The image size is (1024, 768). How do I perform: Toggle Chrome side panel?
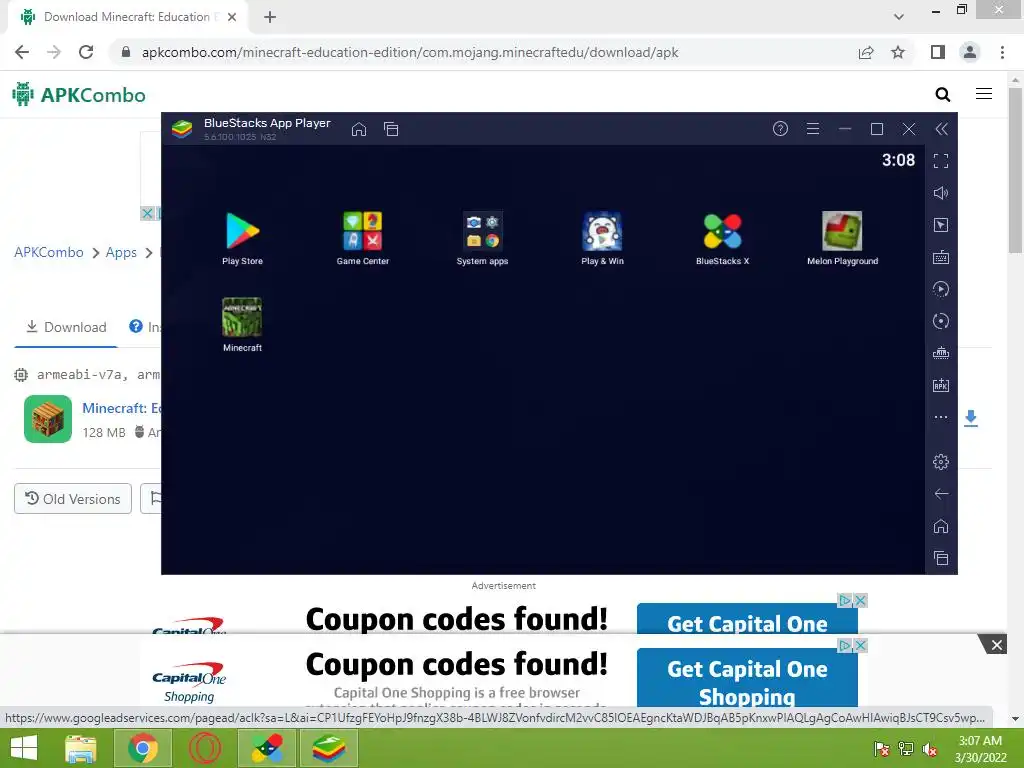click(938, 52)
